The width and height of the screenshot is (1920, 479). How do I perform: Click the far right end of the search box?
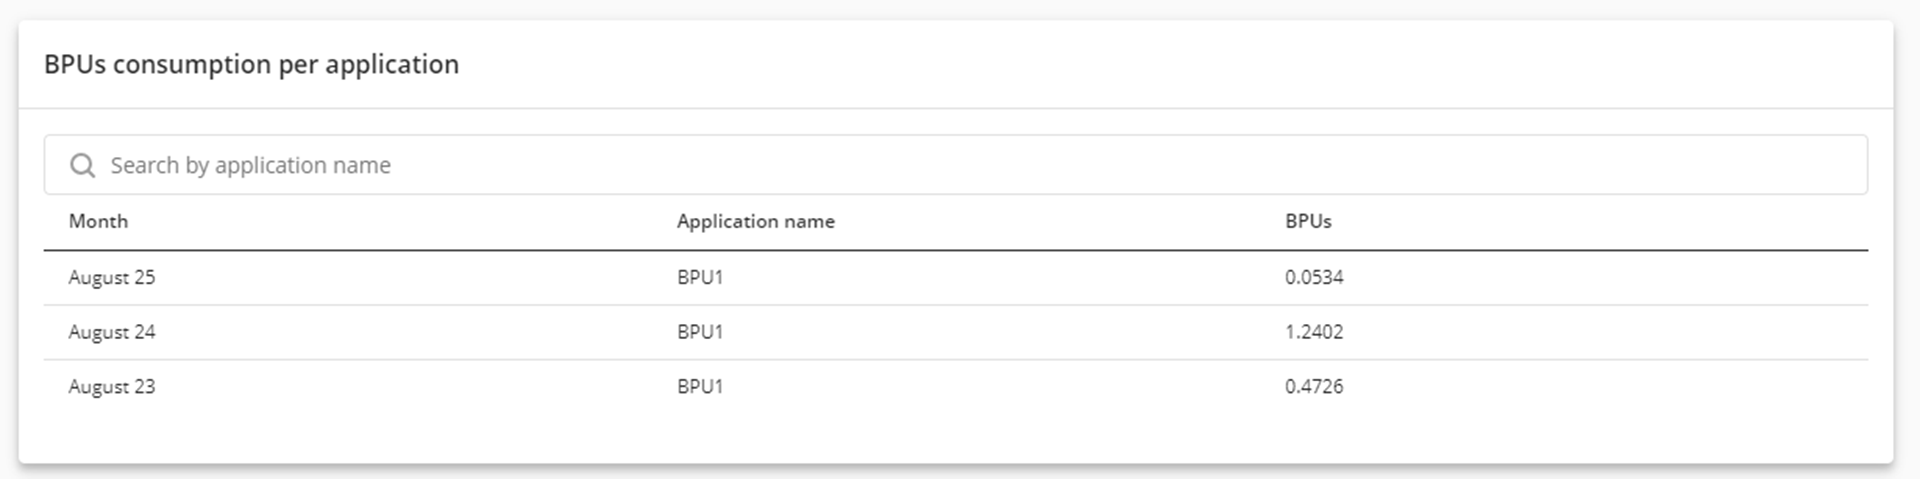click(x=1840, y=165)
